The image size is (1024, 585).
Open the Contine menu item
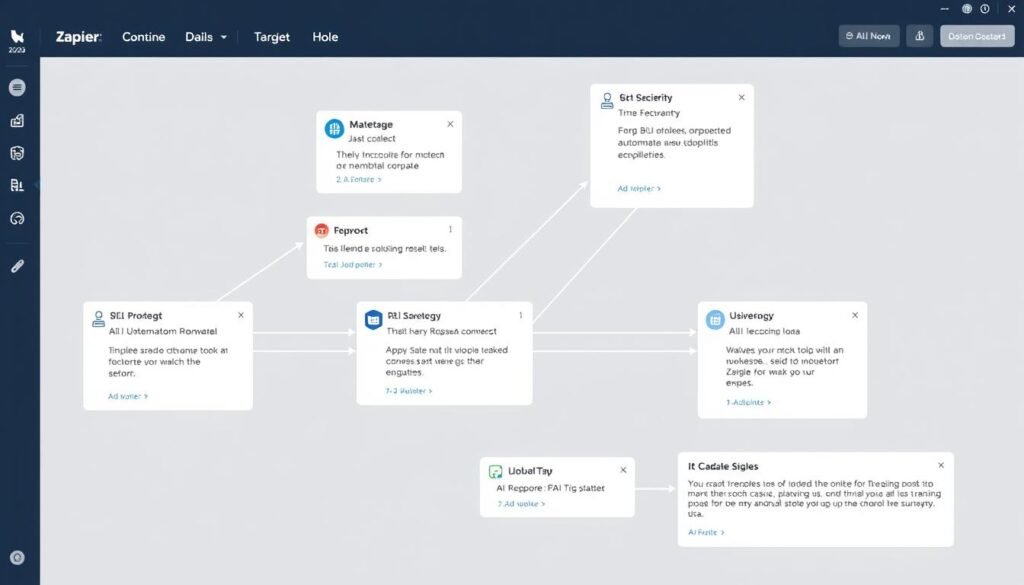(143, 37)
